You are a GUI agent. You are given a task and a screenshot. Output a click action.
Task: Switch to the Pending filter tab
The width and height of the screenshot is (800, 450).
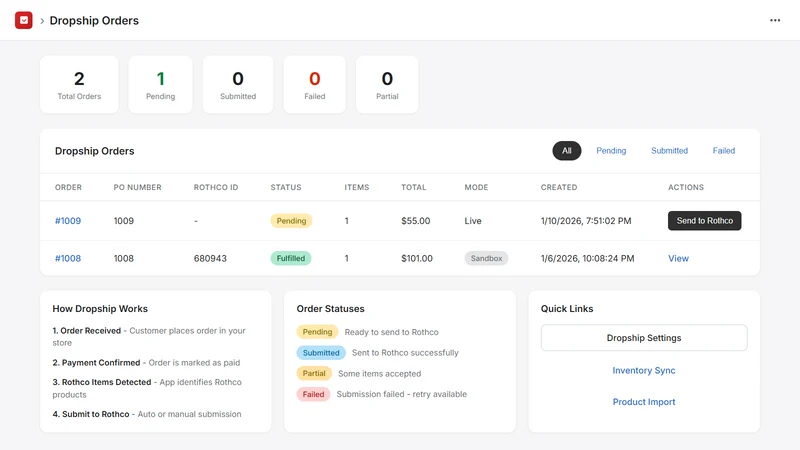611,151
